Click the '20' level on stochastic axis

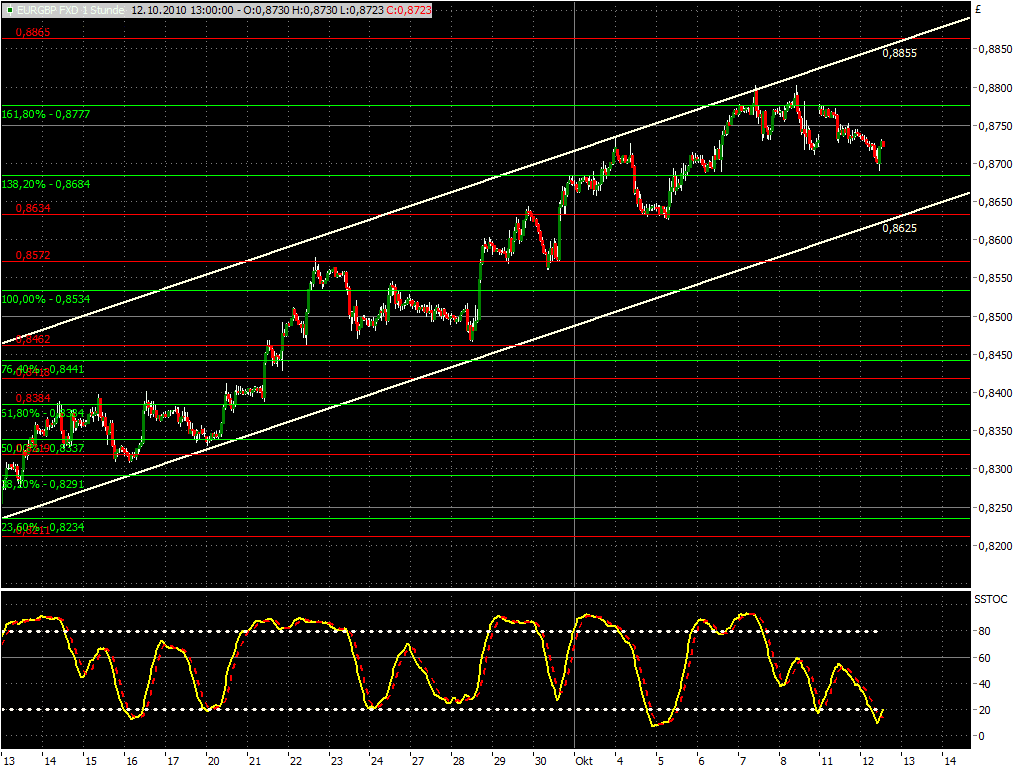click(x=984, y=710)
